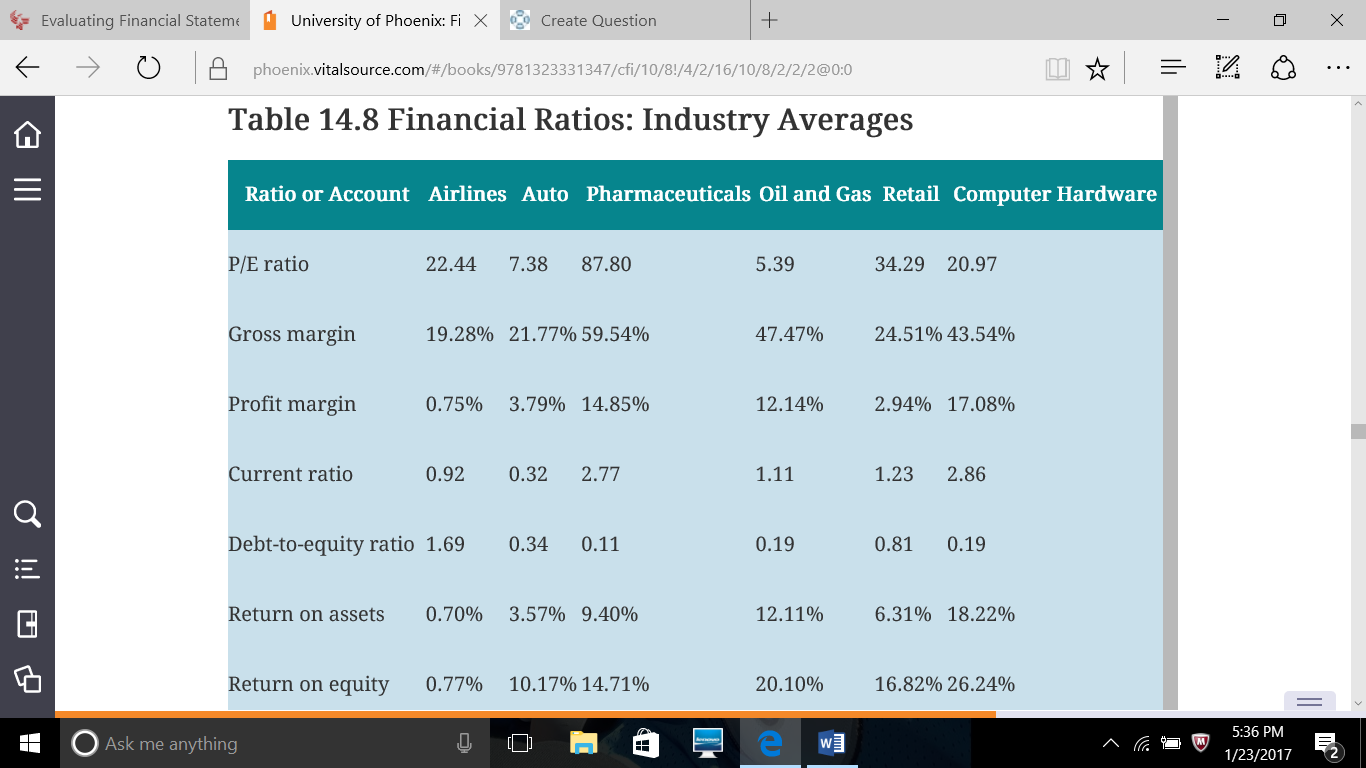
Task: Expand the Edge More actions ellipsis menu
Action: pos(1337,68)
